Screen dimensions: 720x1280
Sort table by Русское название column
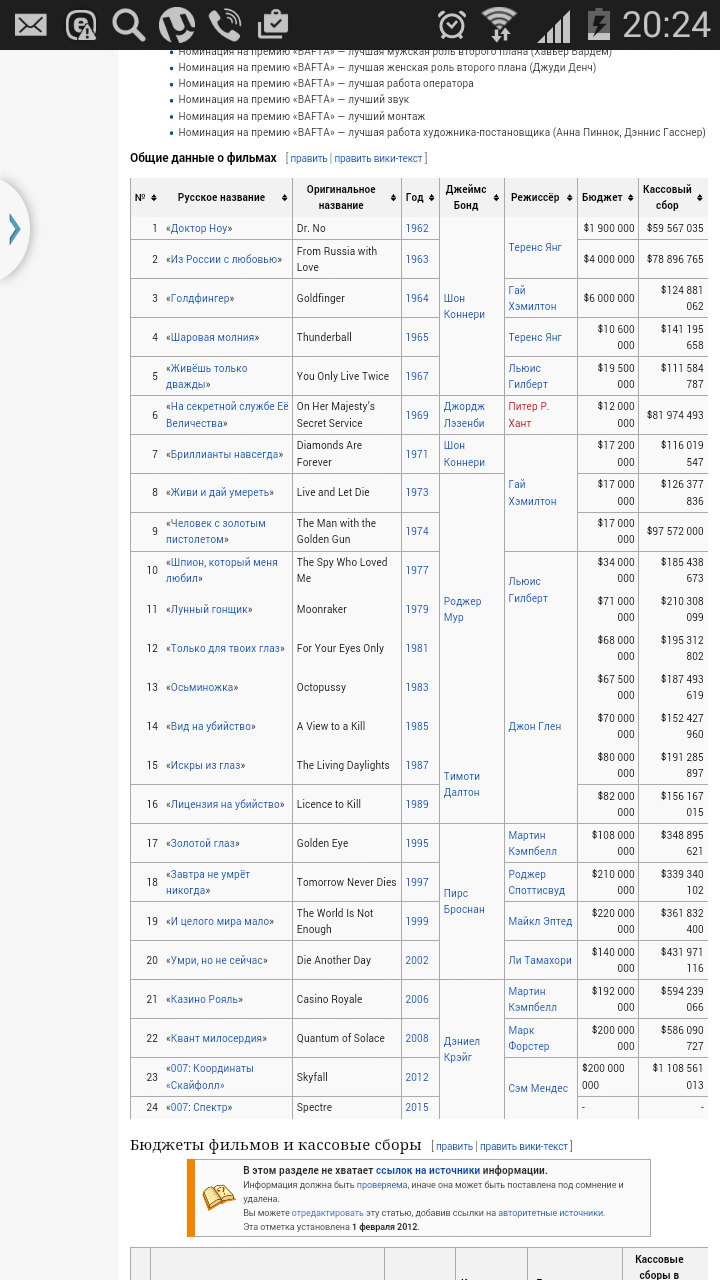click(285, 198)
